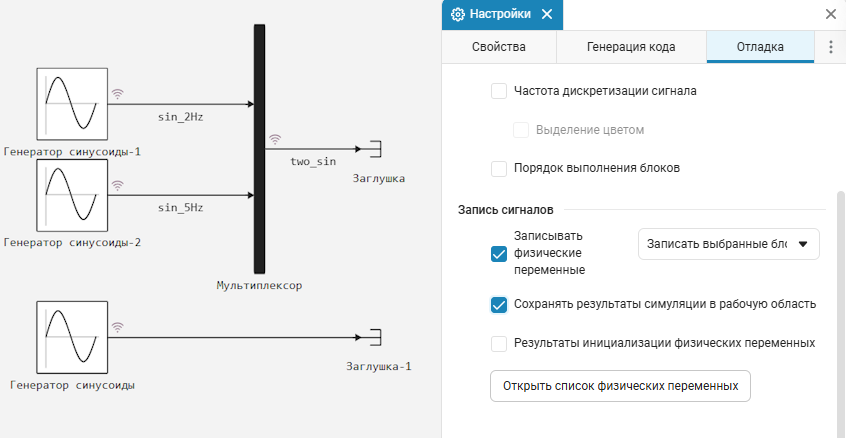Uncheck Сохранять результаты симуляции в рабочую область

[x=499, y=305]
